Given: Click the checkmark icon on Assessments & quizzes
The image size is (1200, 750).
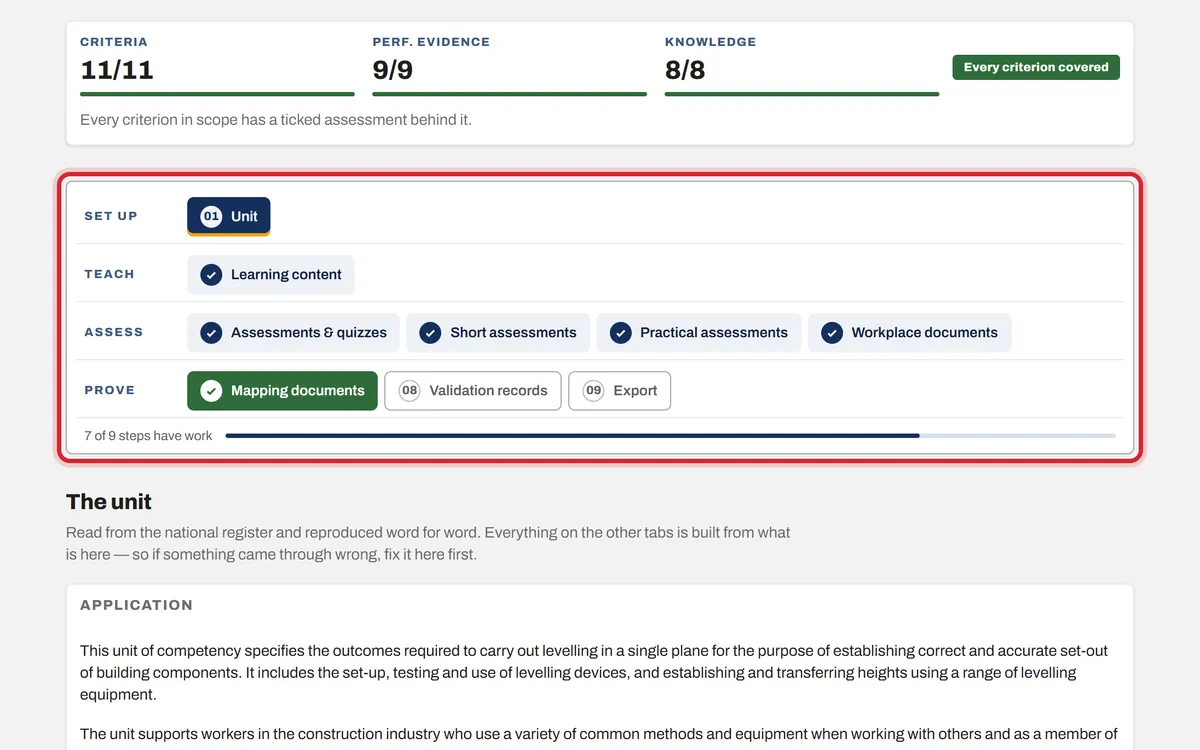Looking at the screenshot, I should [211, 332].
